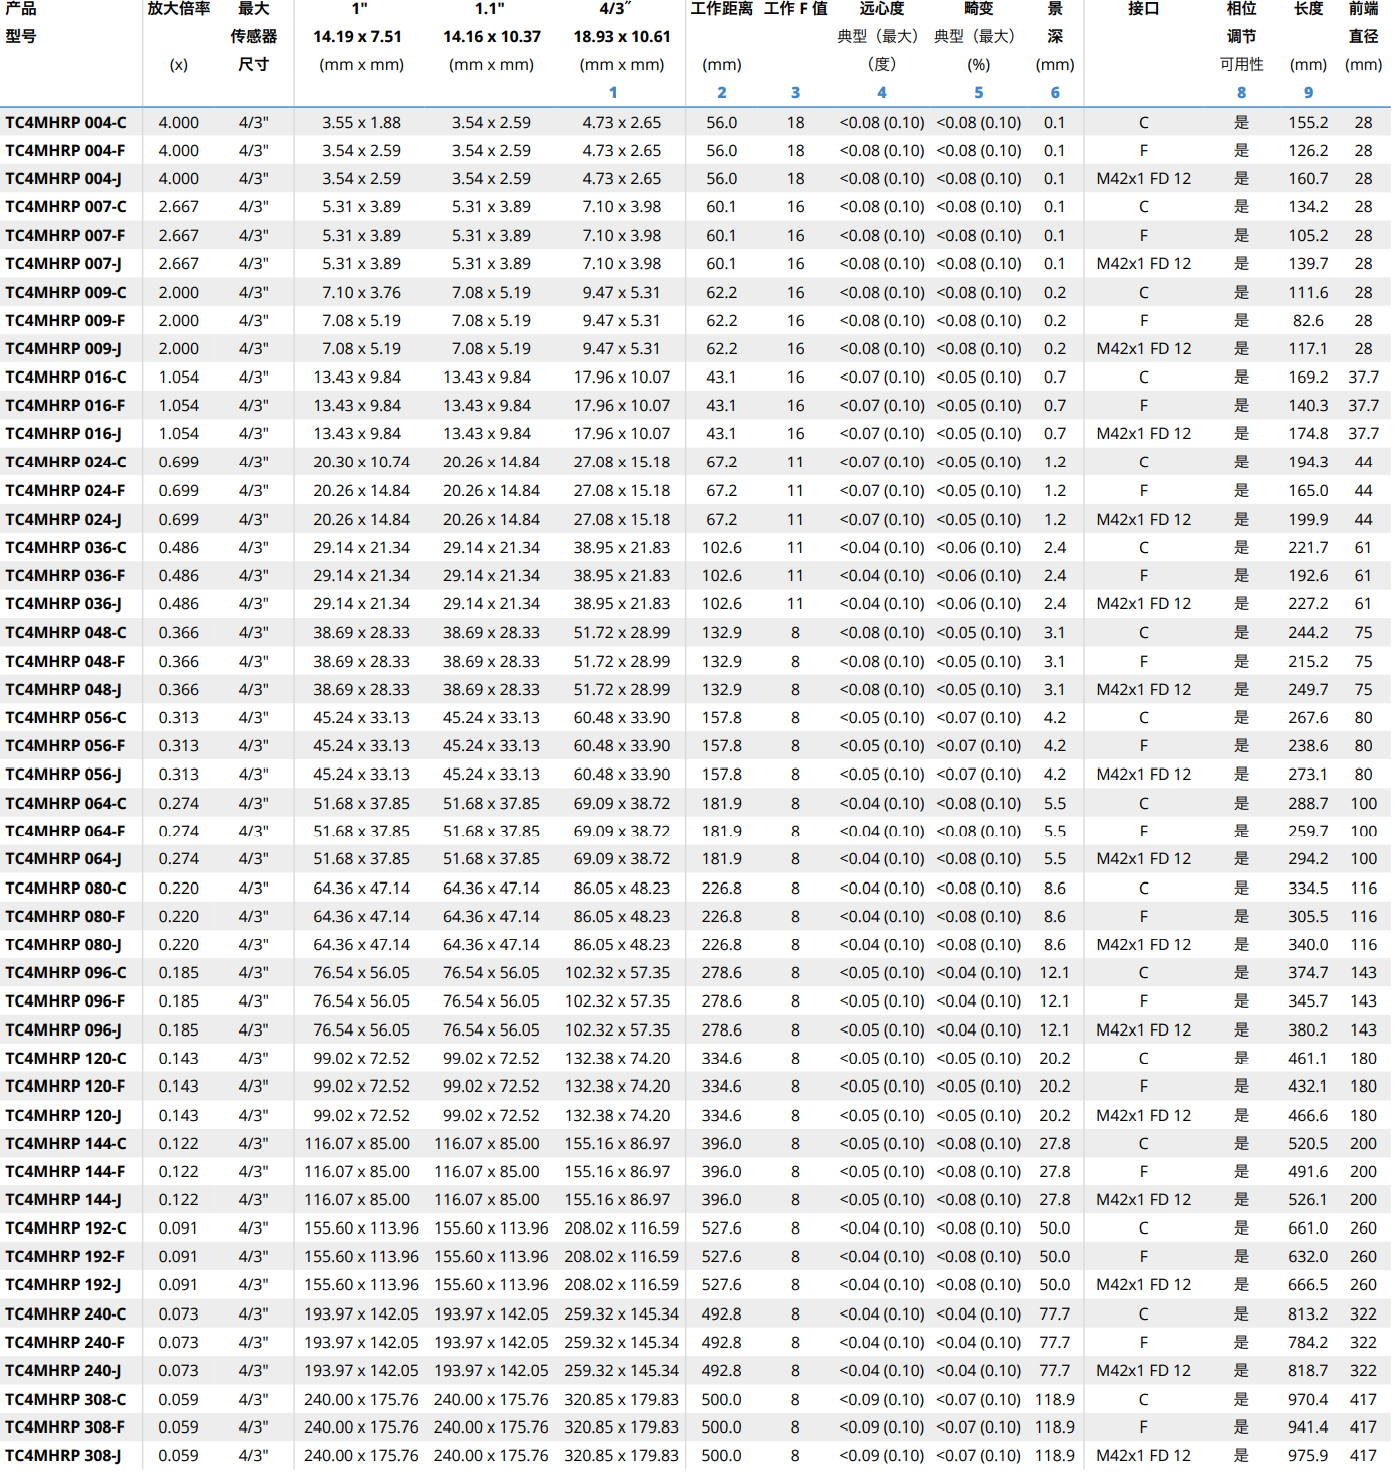Image resolution: width=1397 pixels, height=1478 pixels.
Task: Open the TC4MHRP 016-F product row
Action: point(66,406)
